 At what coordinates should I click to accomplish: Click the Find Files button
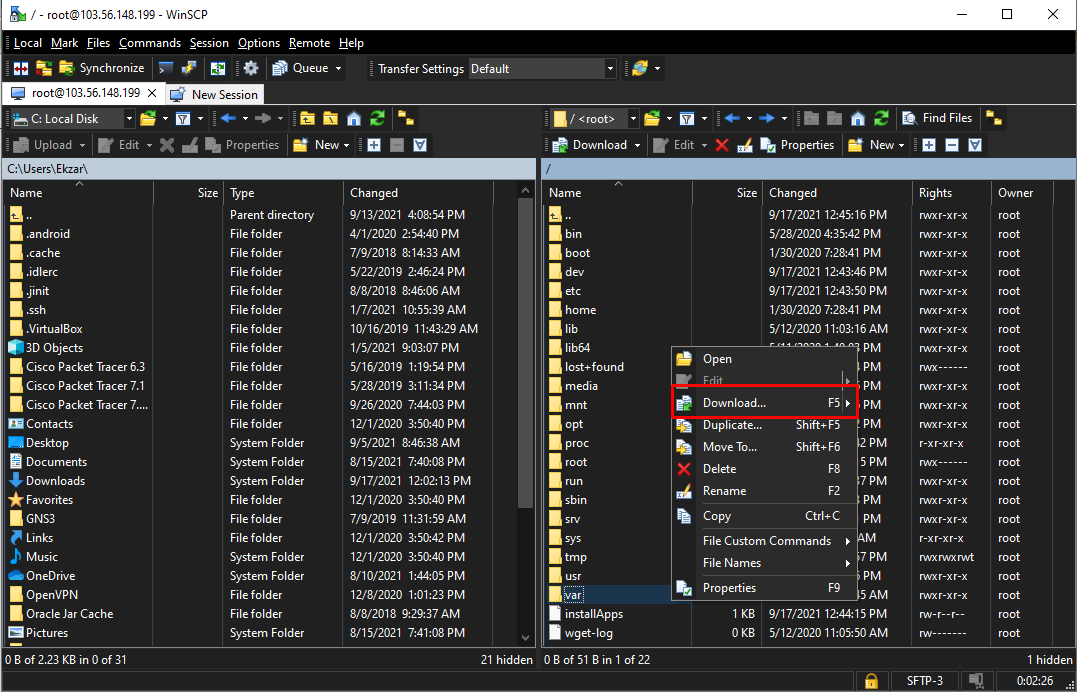(938, 118)
